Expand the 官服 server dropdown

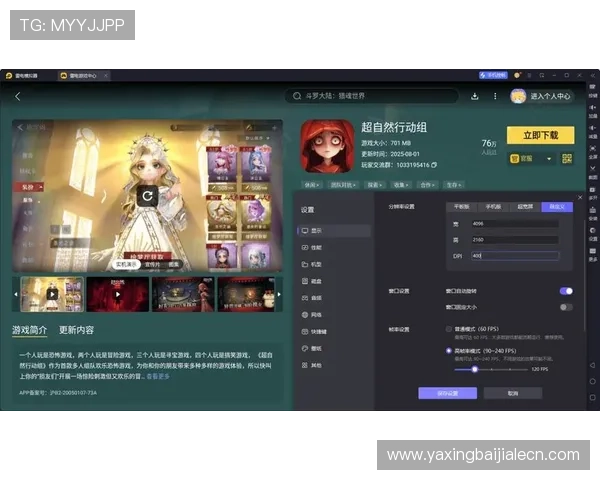coord(532,158)
